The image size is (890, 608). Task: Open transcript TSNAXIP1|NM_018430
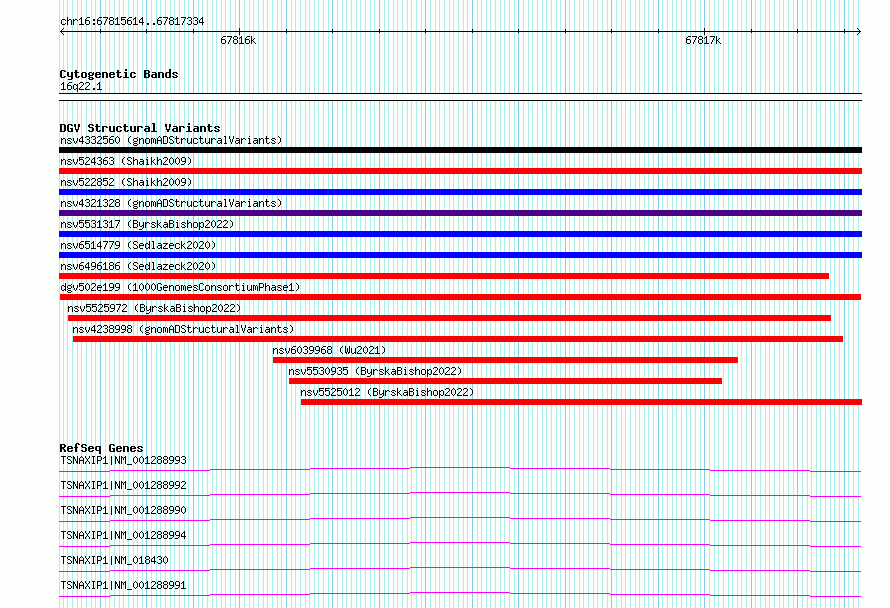coord(114,560)
